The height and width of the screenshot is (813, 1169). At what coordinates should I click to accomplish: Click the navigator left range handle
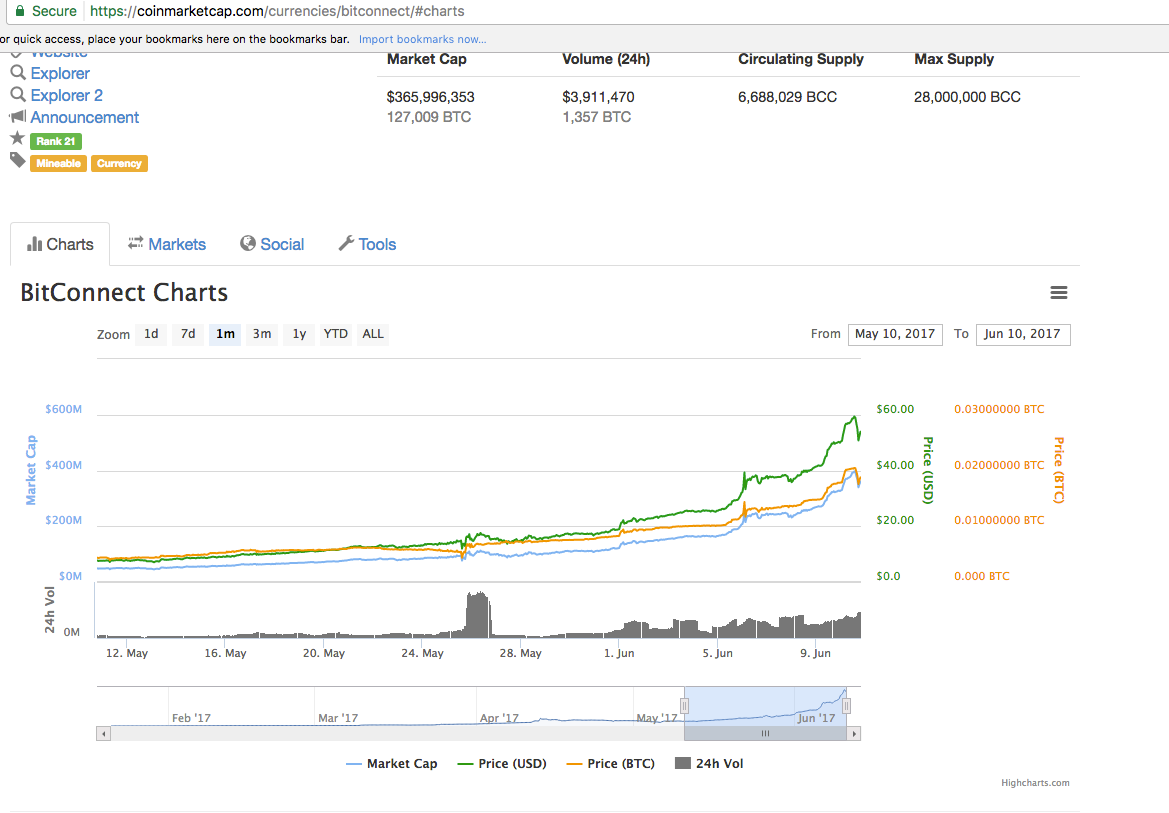click(684, 706)
